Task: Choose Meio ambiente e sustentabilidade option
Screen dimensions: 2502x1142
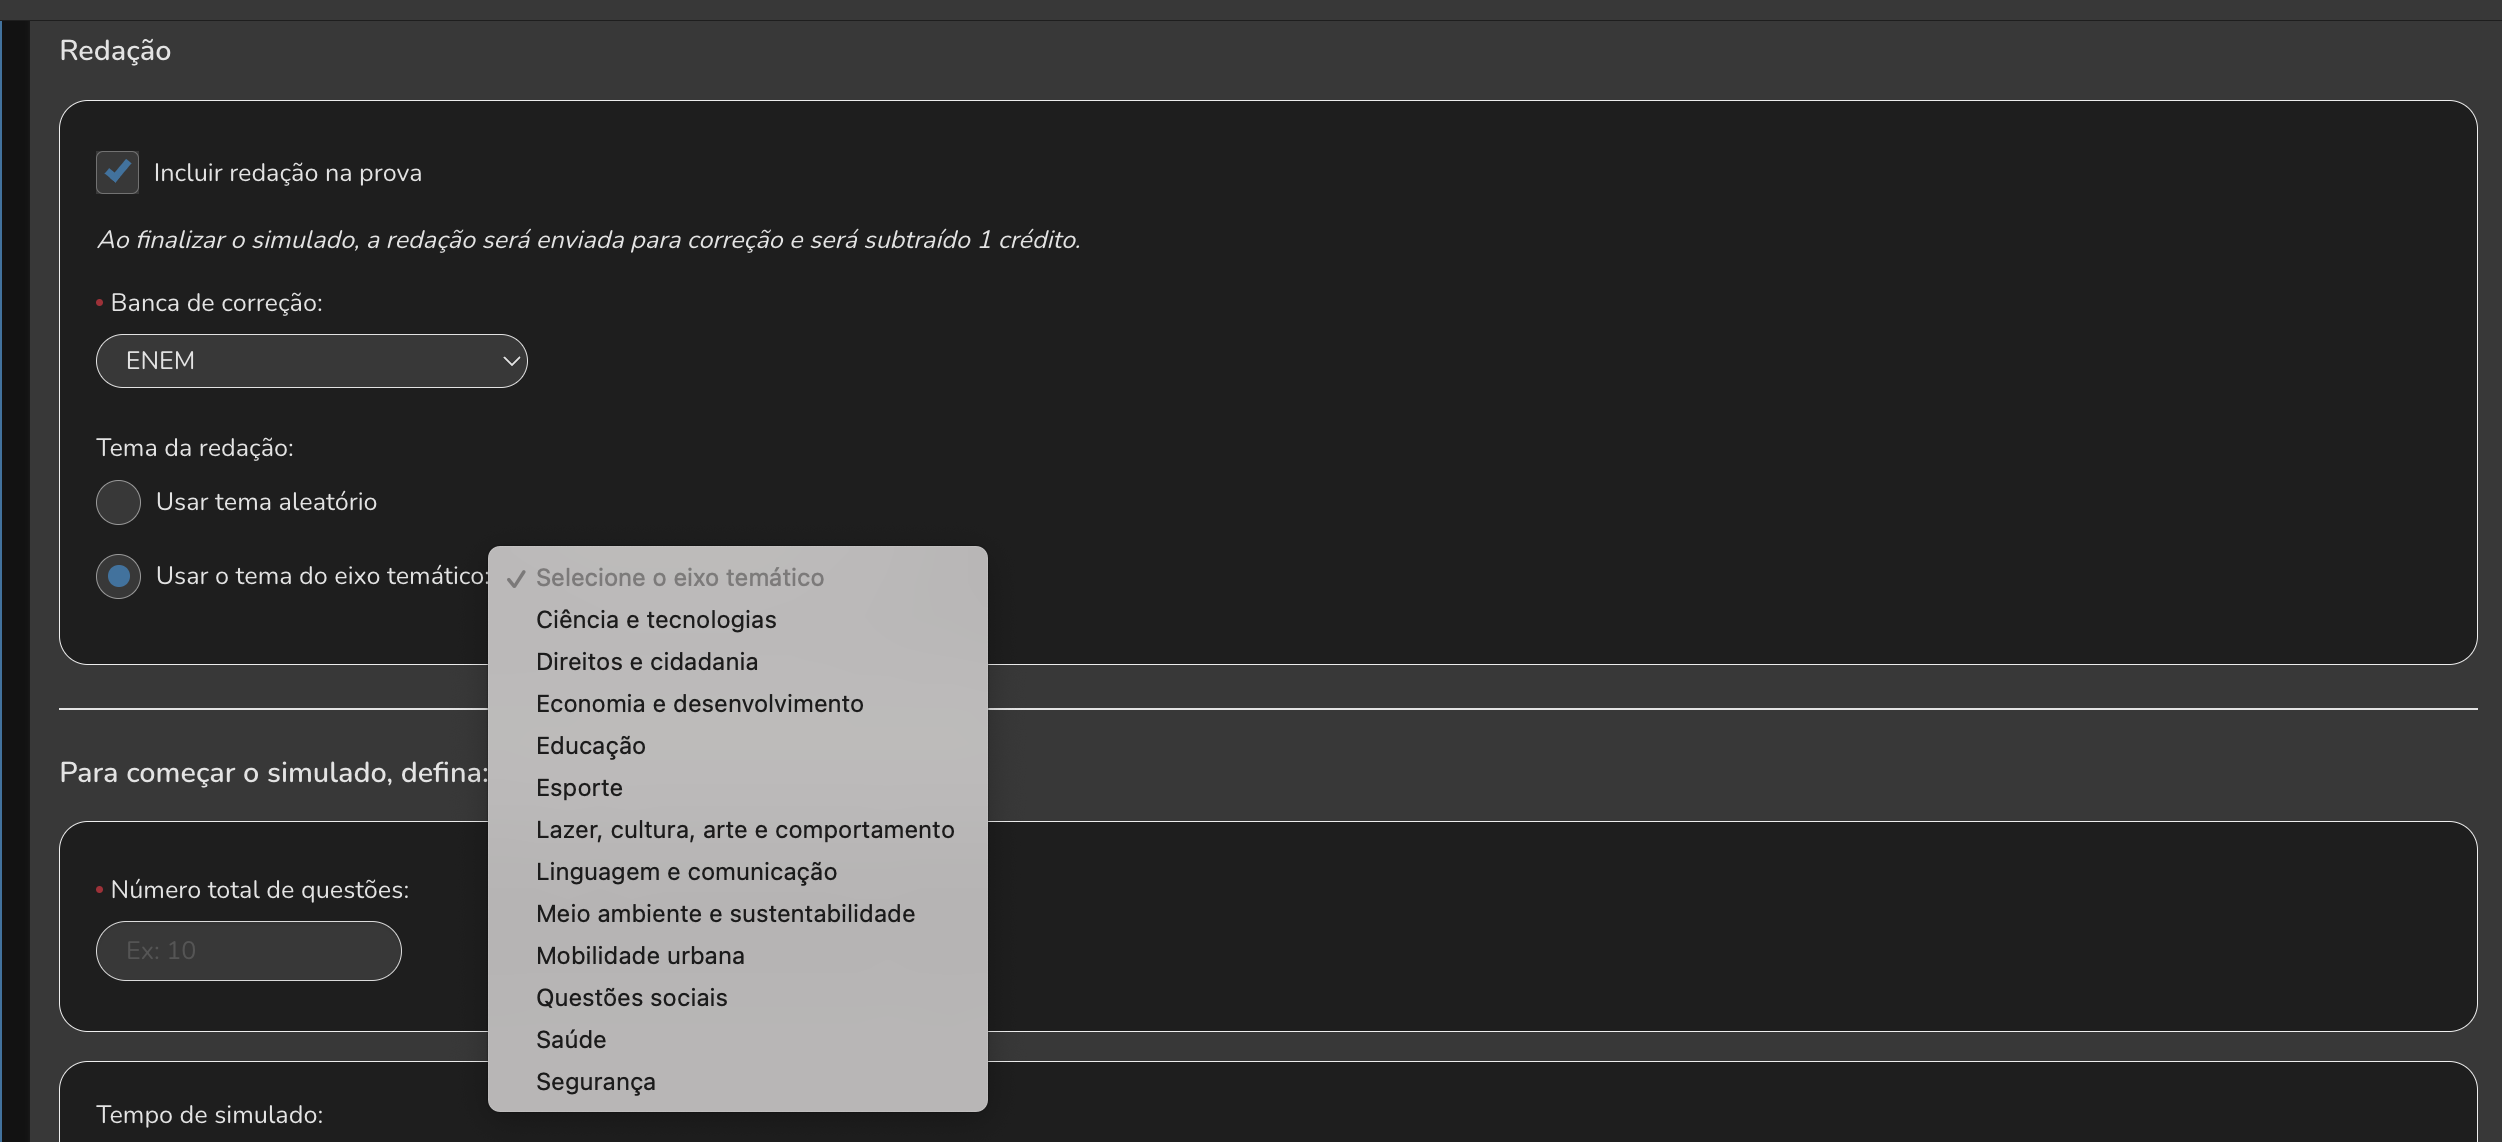Action: [737, 914]
